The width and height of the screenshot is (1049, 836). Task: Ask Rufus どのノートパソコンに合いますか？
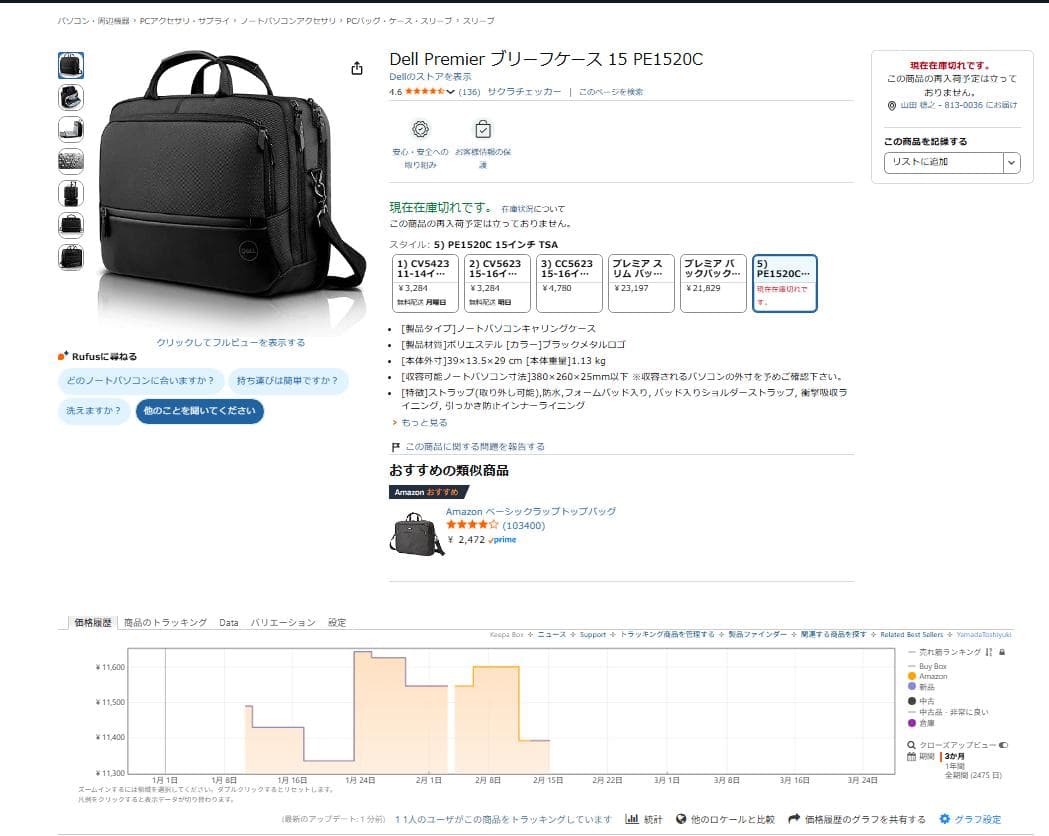point(140,381)
